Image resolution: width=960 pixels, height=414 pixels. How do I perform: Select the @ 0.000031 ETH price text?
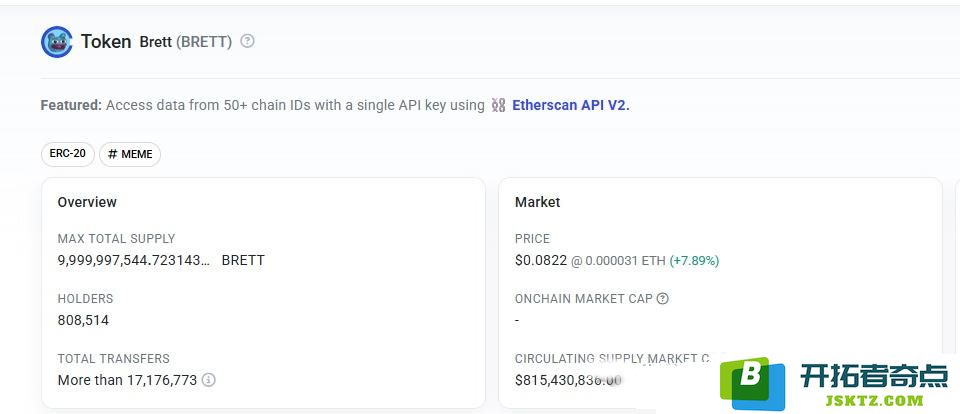[618, 261]
